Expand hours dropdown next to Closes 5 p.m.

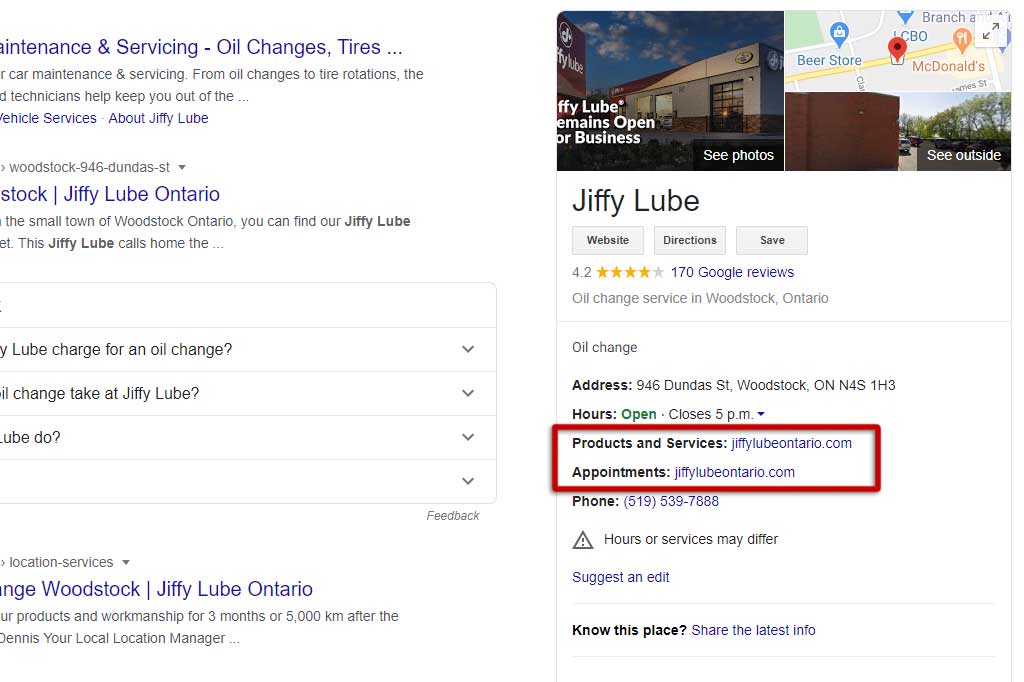[761, 414]
